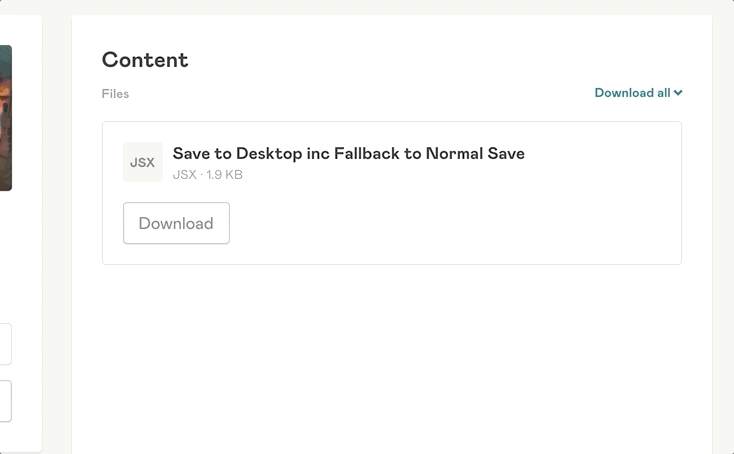Click the left side panel below the thumbnail
Image resolution: width=734 pixels, height=454 pixels.
[20, 260]
